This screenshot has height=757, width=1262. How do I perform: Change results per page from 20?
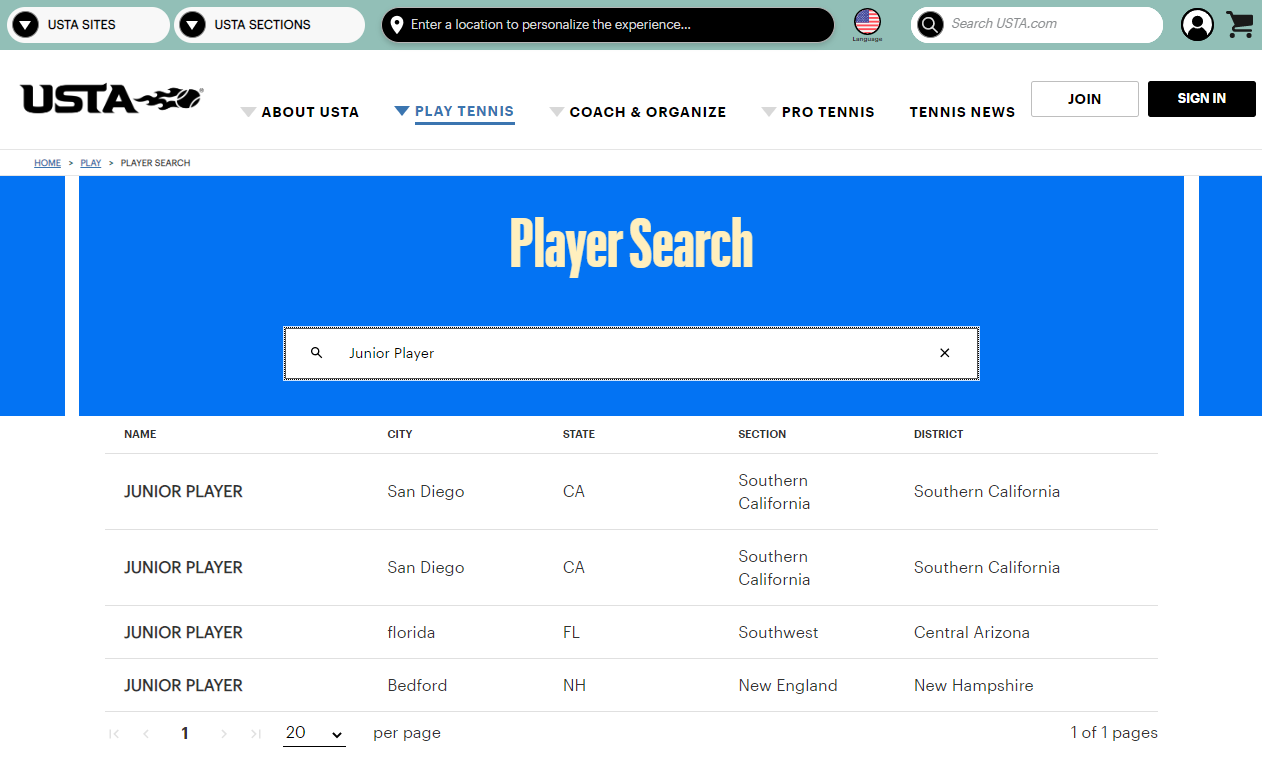coord(314,733)
